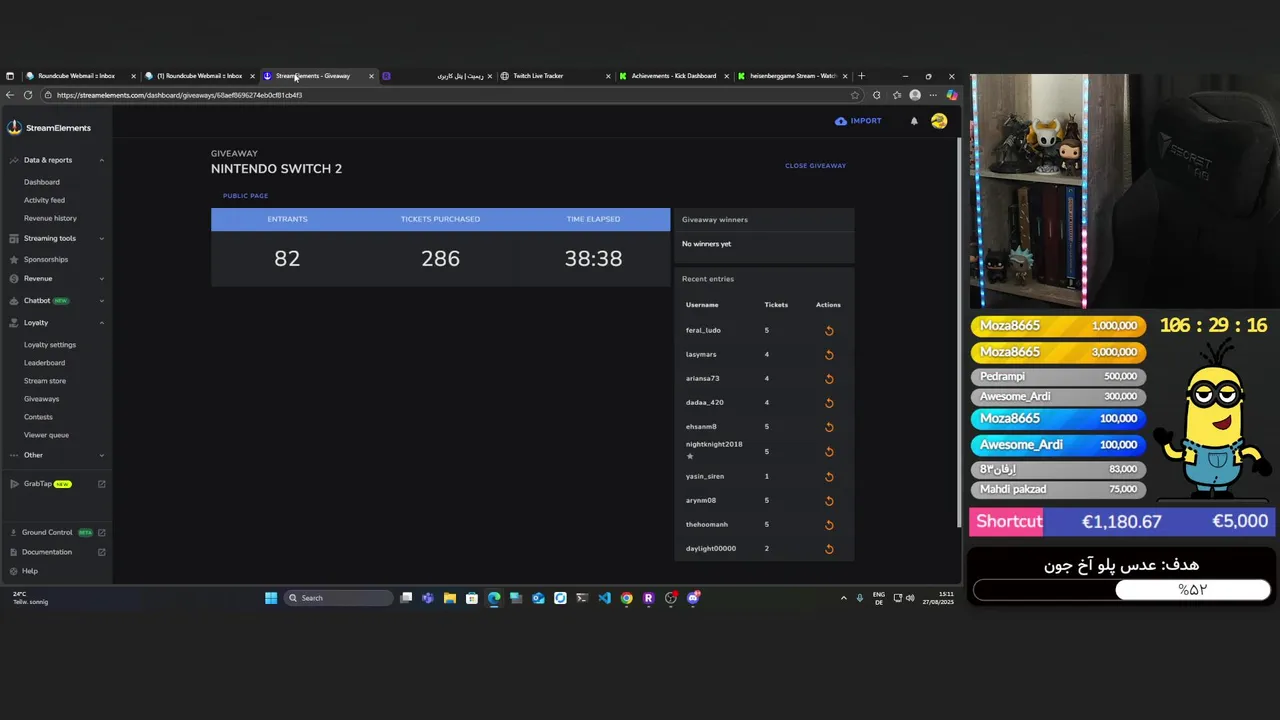Click the IMPORT button

858,121
